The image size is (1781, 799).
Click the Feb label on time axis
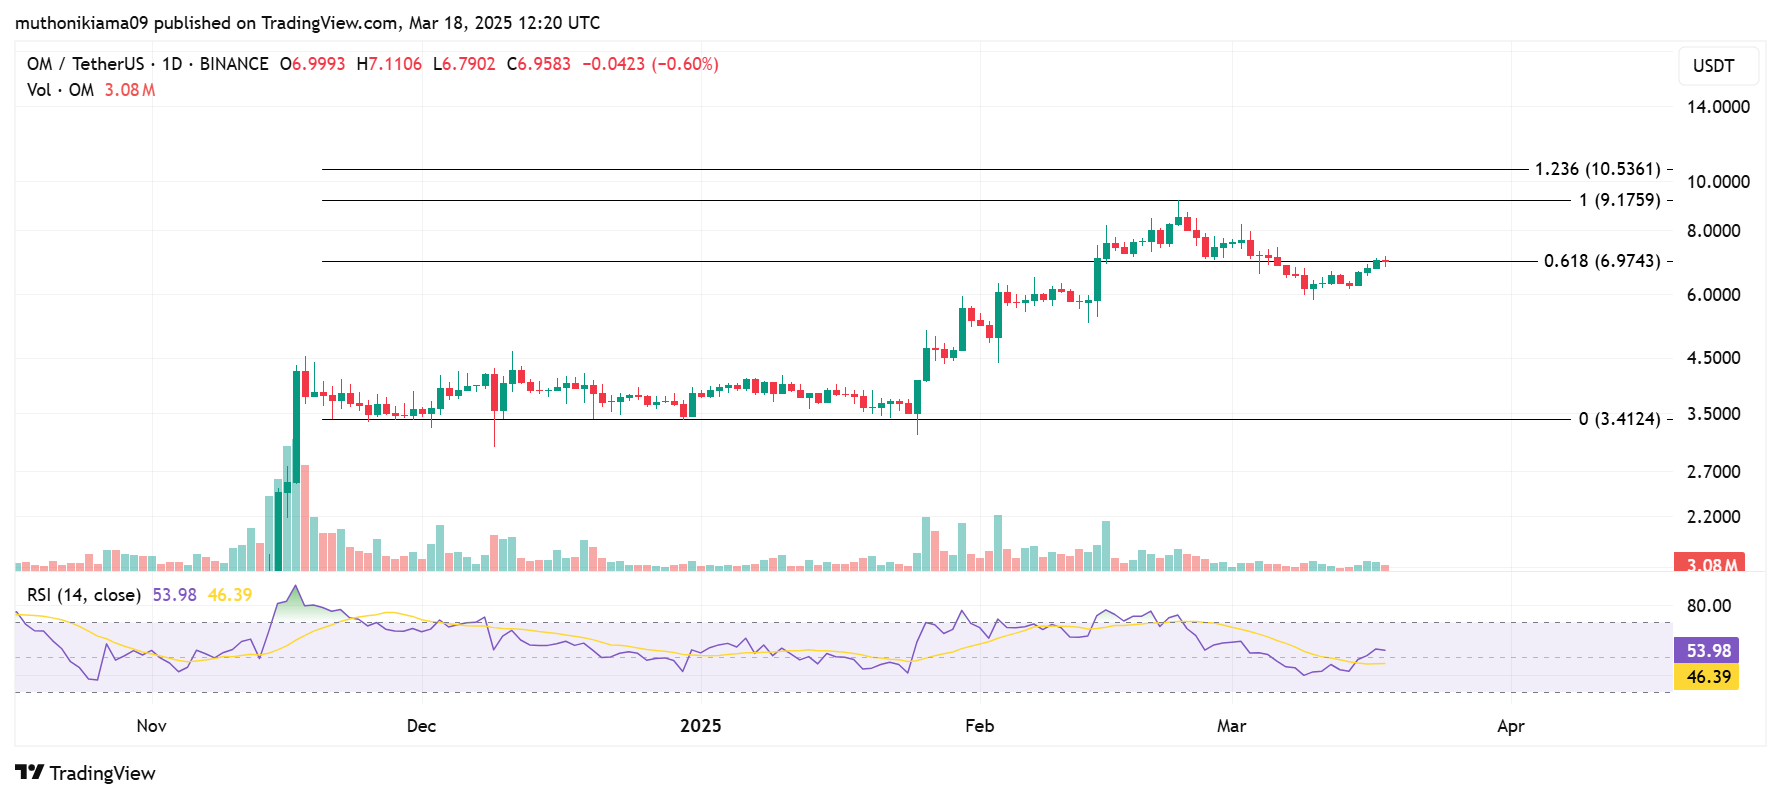pyautogui.click(x=979, y=726)
